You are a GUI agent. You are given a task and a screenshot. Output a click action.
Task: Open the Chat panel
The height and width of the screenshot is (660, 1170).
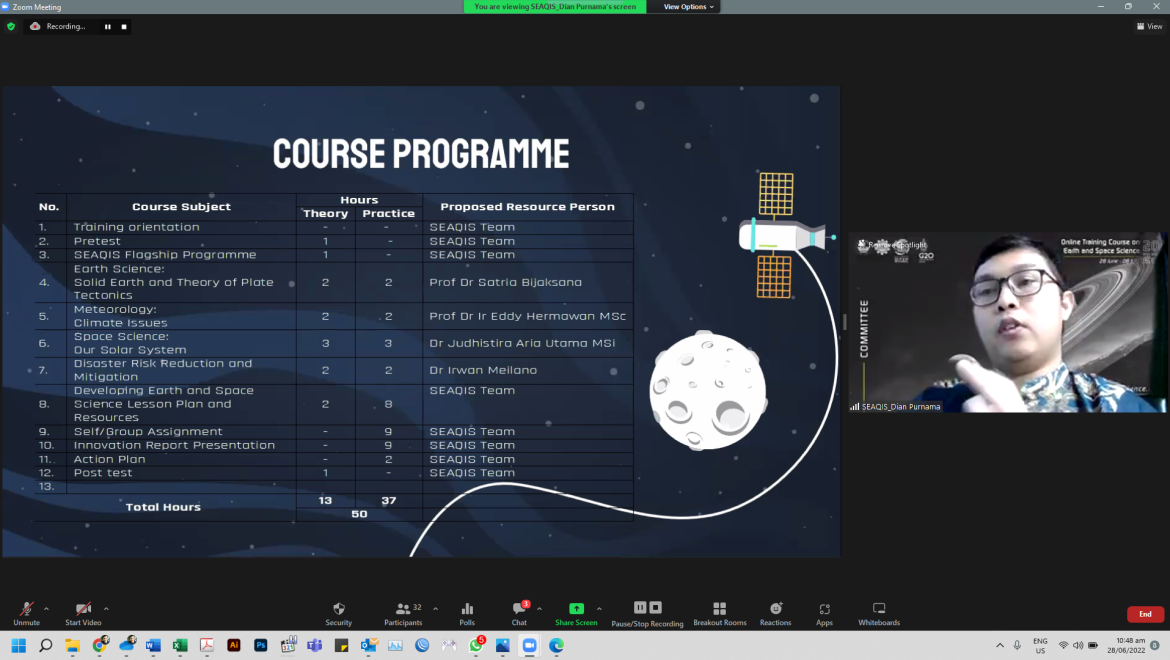pyautogui.click(x=519, y=612)
